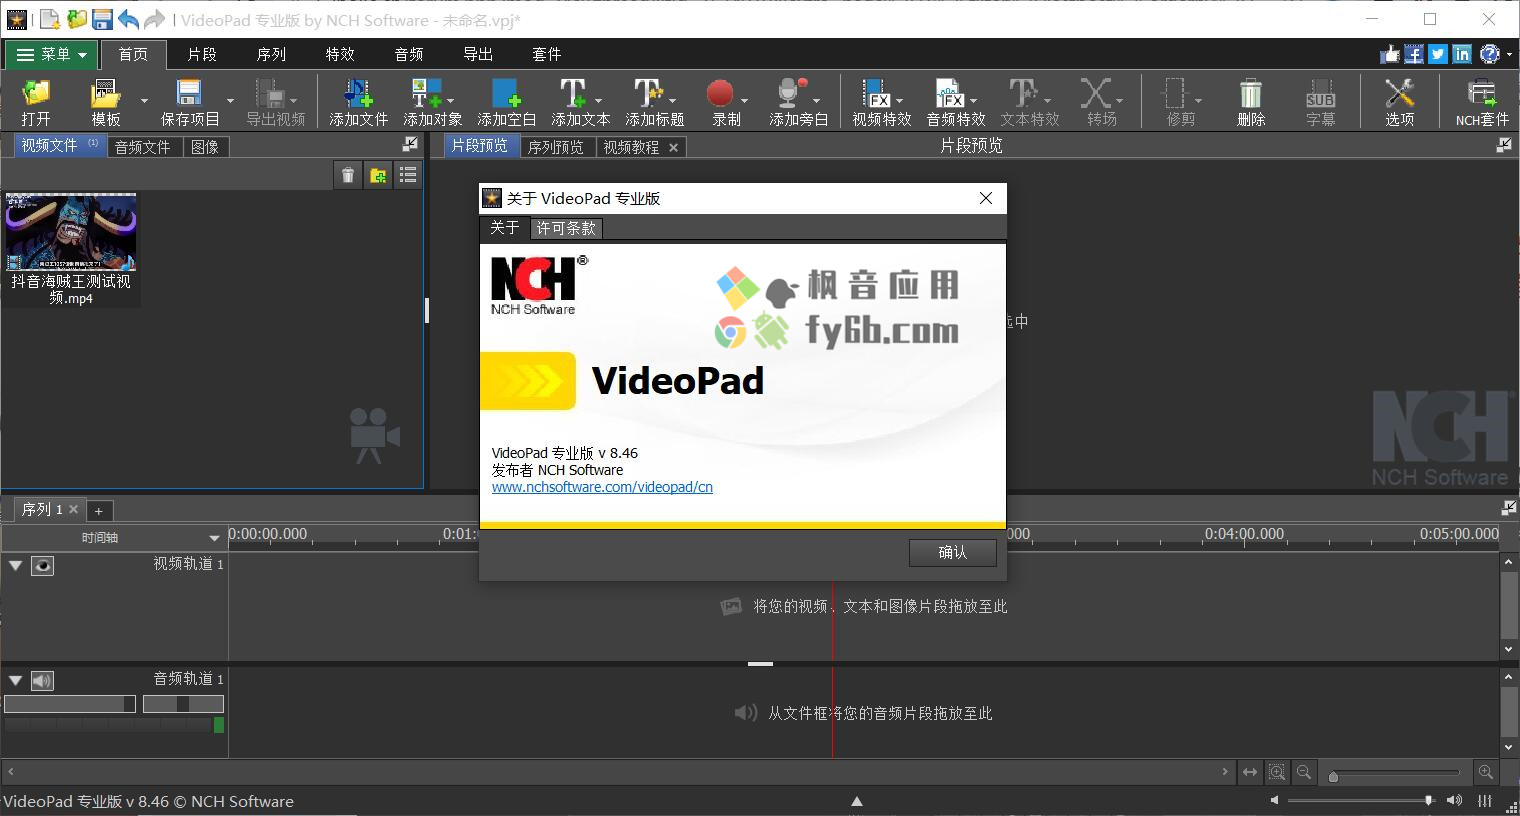
Task: Undock the file bin panel
Action: tap(410, 145)
